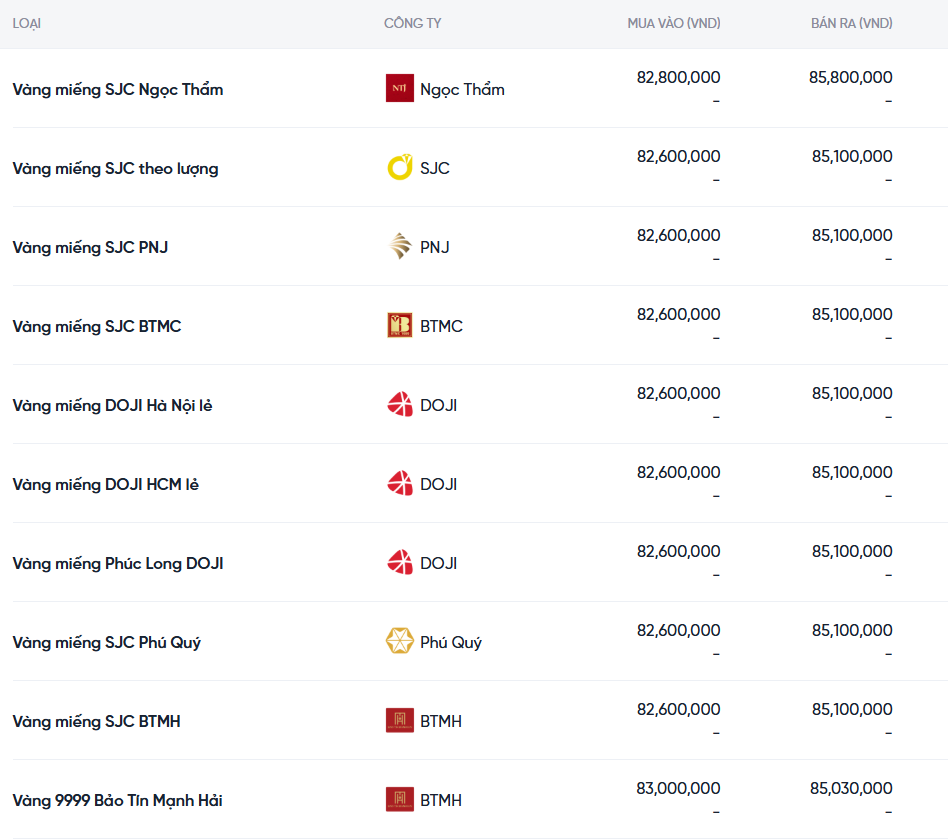Click the Phú Quý hexagon logo
Screen dimensions: 948x840
[400, 642]
